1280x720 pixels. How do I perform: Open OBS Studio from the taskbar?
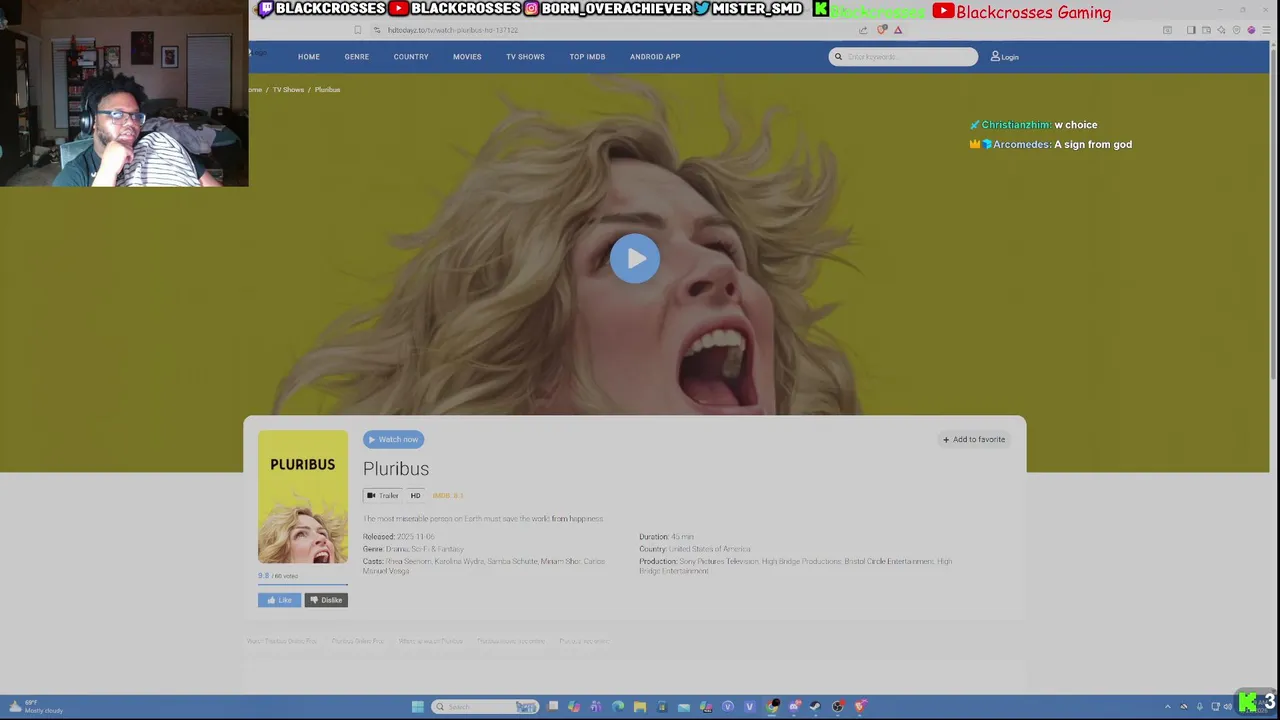[837, 707]
